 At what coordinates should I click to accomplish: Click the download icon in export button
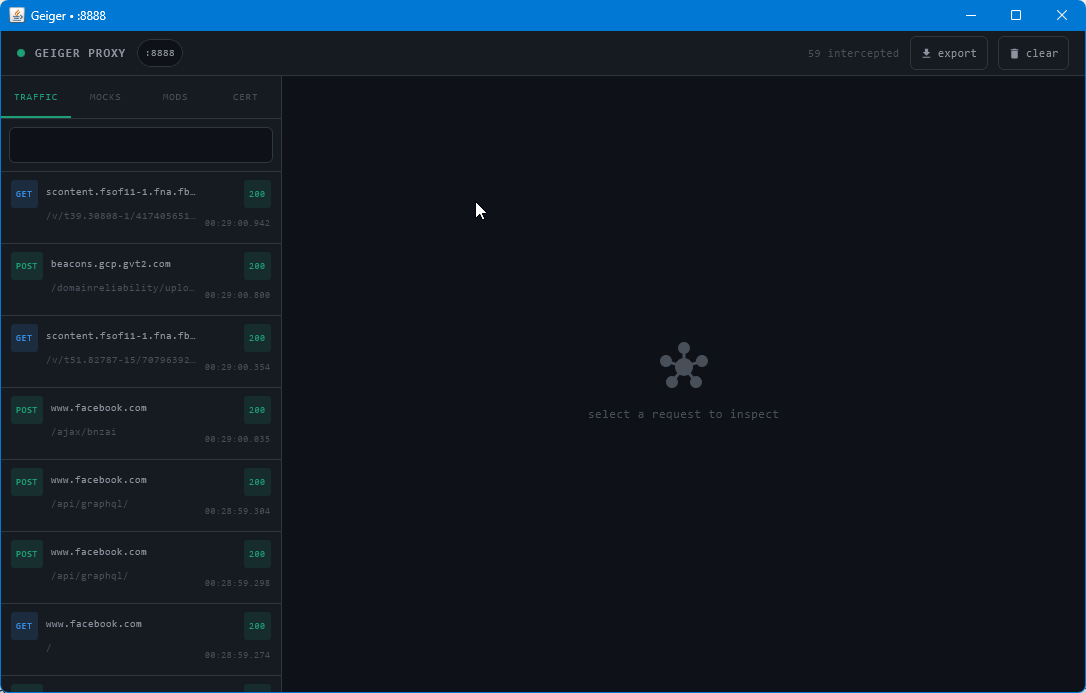[x=926, y=53]
